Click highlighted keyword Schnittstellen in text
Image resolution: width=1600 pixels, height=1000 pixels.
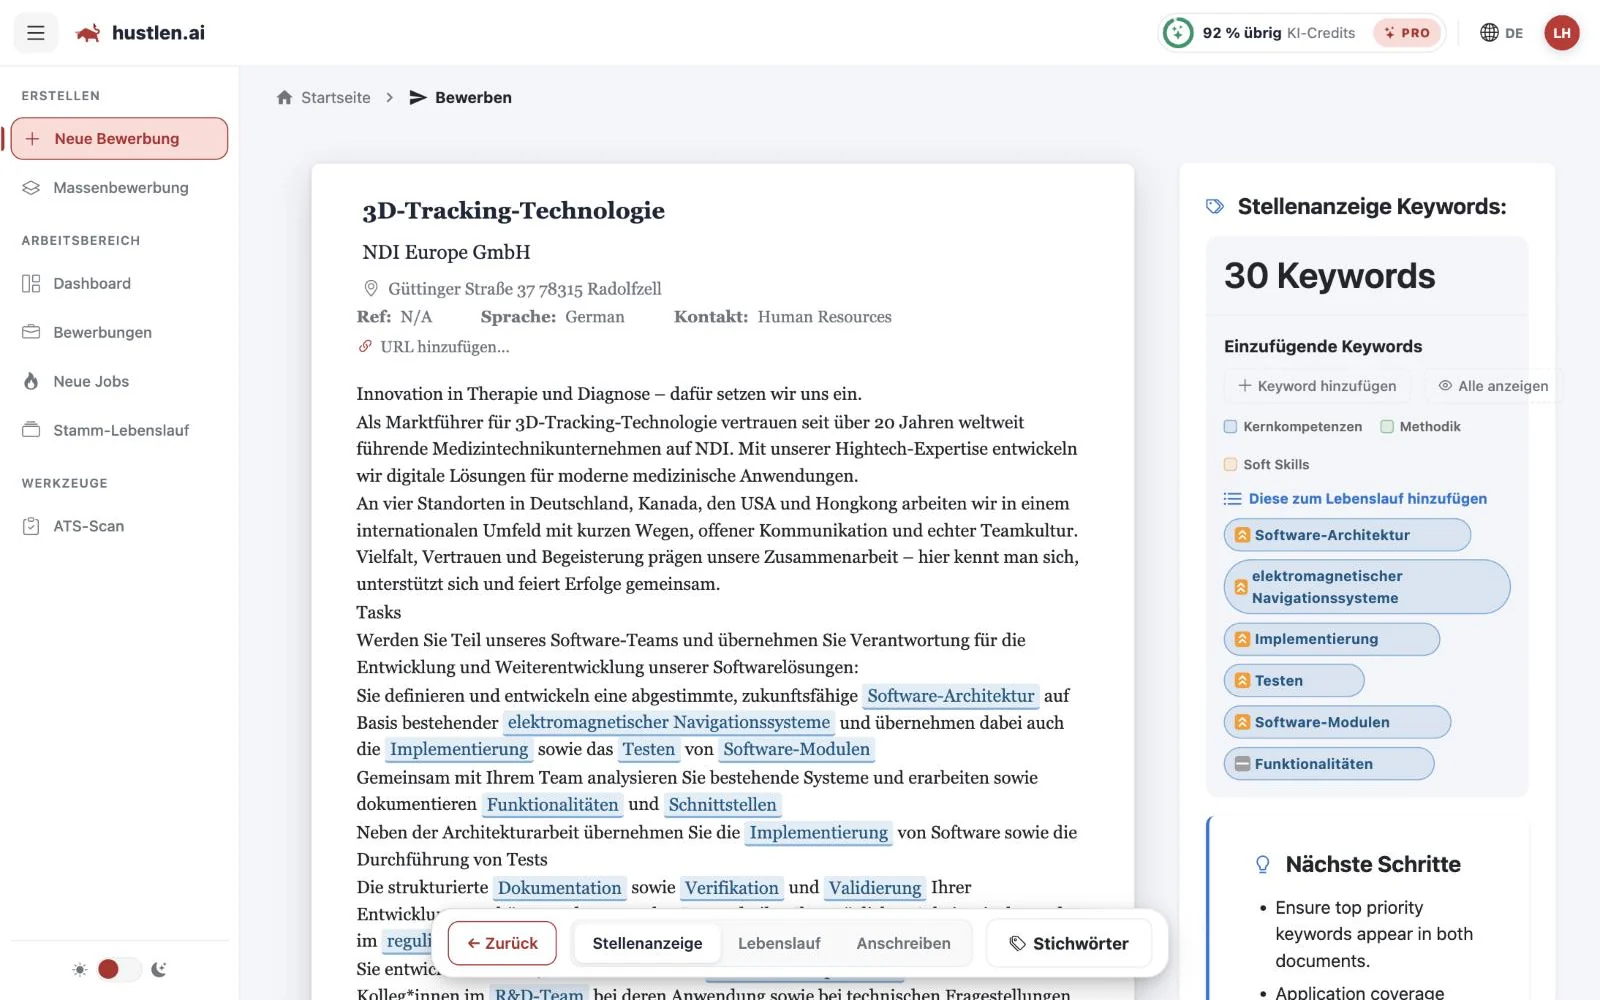coord(722,805)
